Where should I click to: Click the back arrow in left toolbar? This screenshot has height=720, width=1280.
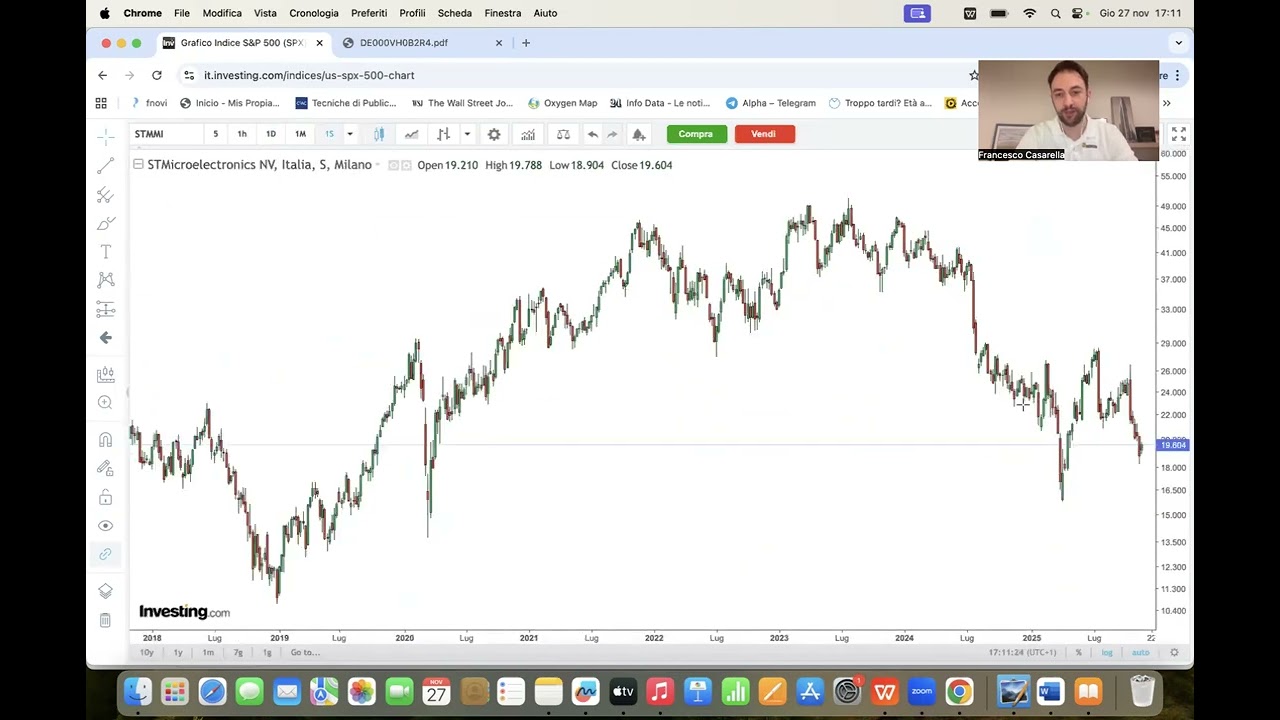tap(105, 338)
